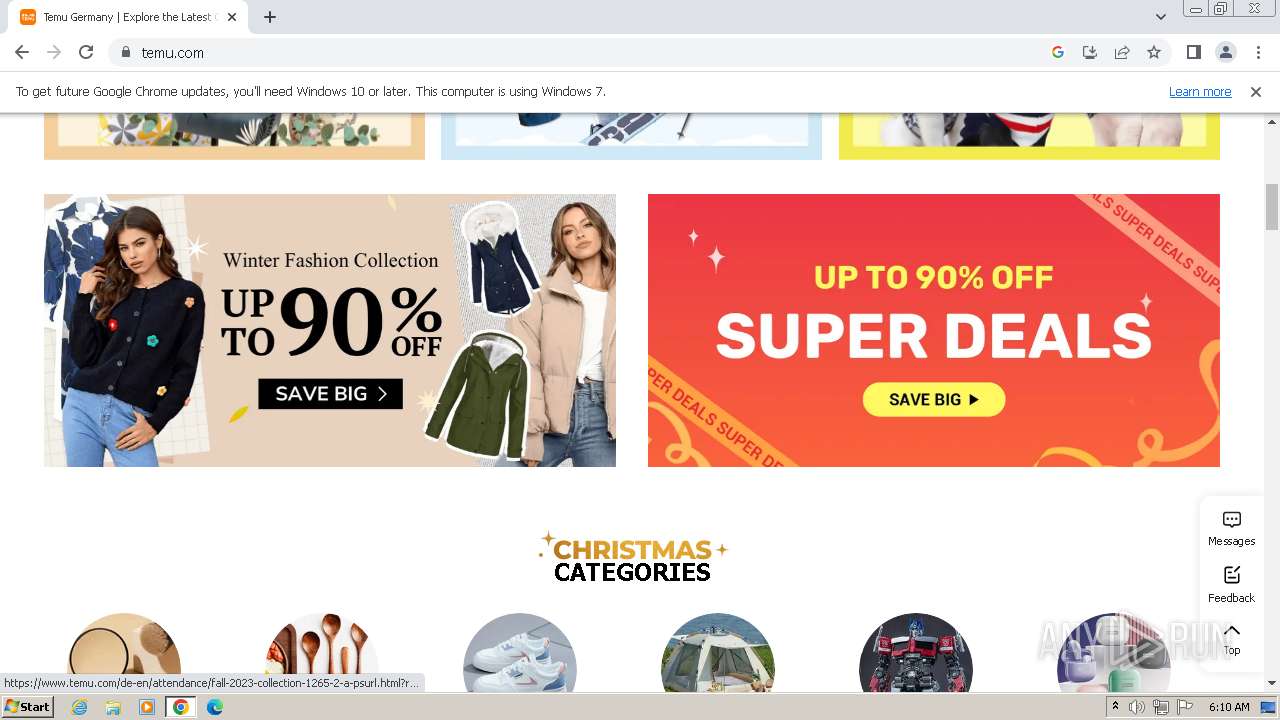The image size is (1280, 720).
Task: Bookmark this page with the star icon
Action: click(x=1154, y=52)
